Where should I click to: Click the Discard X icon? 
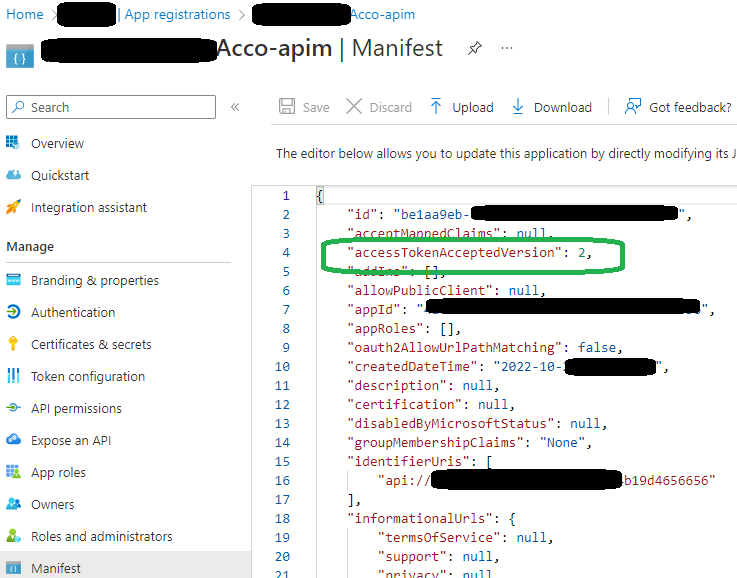click(354, 106)
